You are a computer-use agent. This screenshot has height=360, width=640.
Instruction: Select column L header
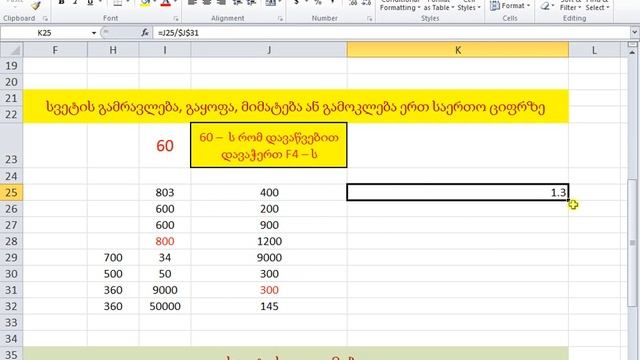tap(594, 50)
